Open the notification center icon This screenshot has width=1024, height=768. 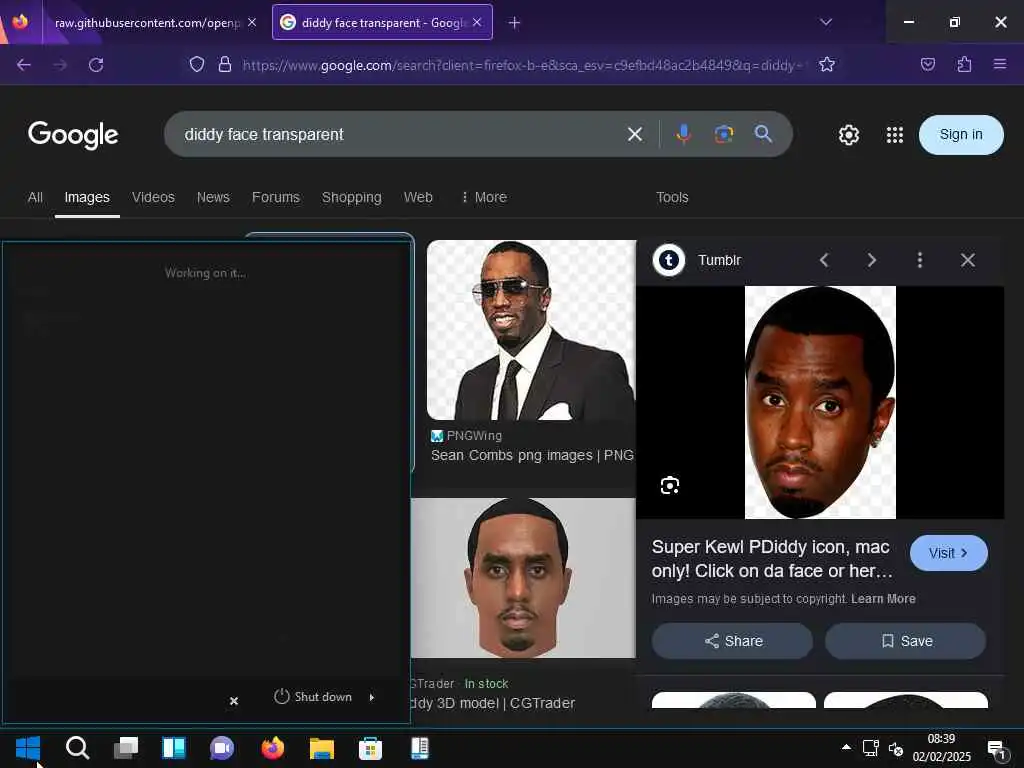pyautogui.click(x=996, y=749)
